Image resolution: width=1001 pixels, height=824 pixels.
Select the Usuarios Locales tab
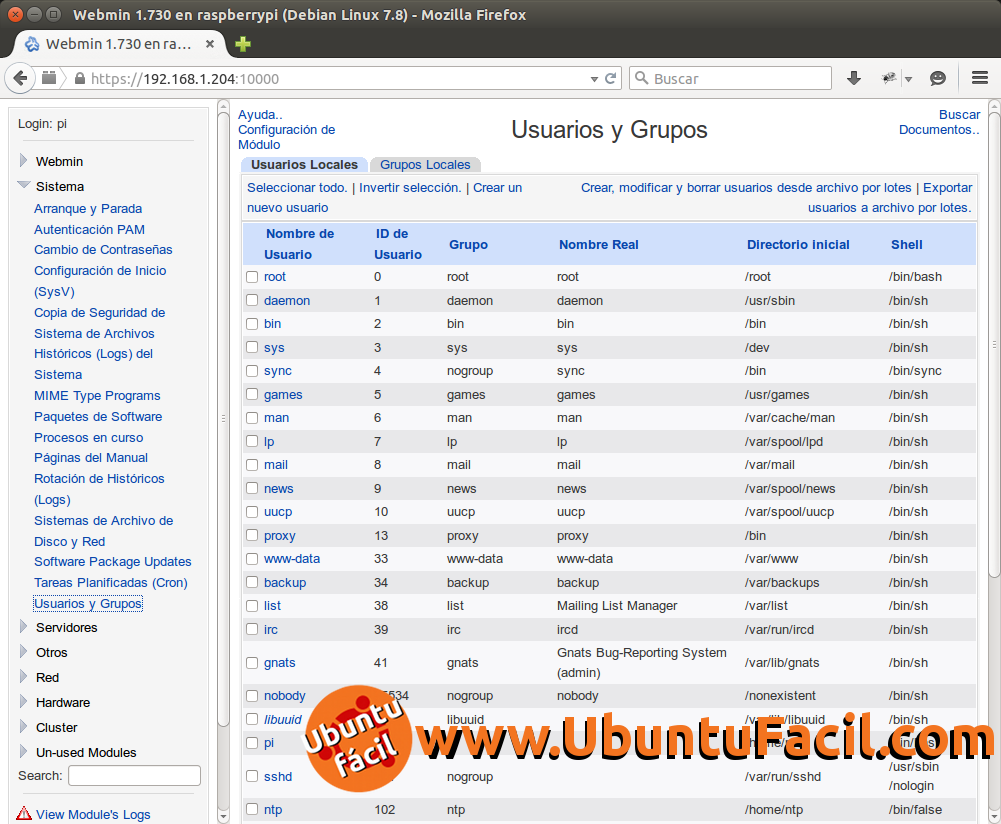(304, 165)
